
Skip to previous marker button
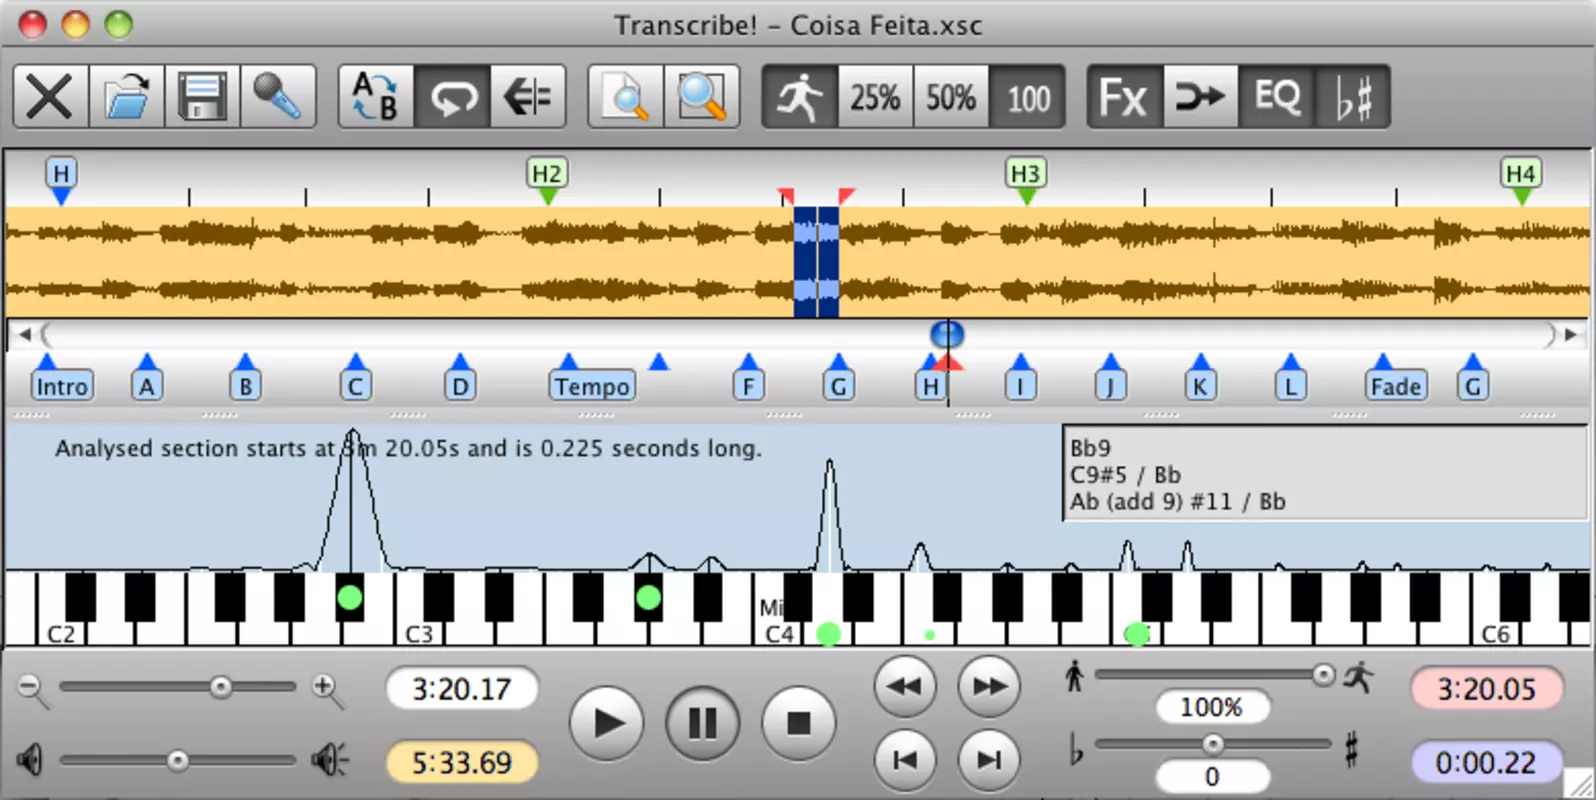pos(905,760)
